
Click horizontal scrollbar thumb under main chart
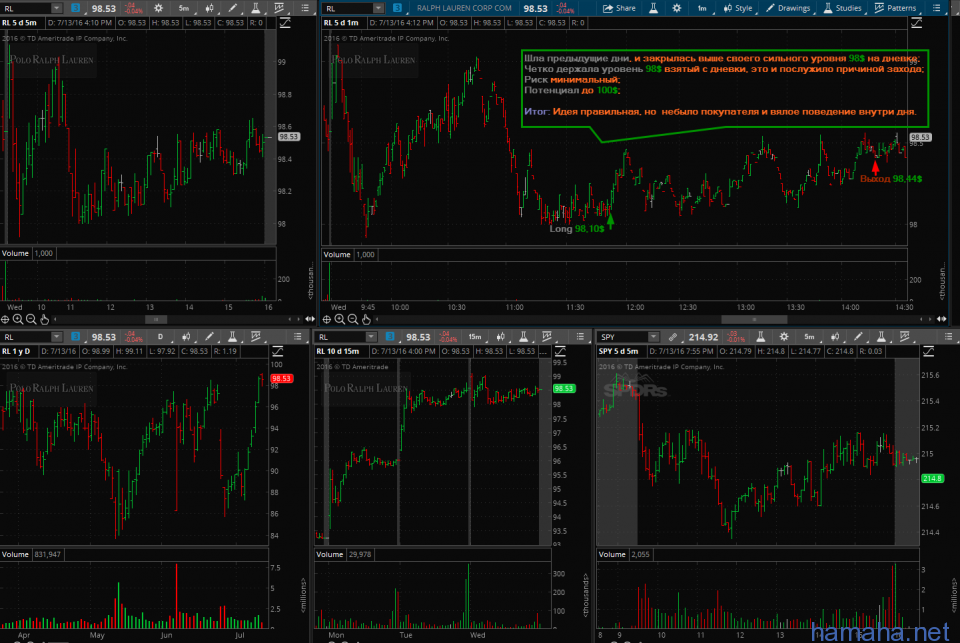(x=754, y=319)
